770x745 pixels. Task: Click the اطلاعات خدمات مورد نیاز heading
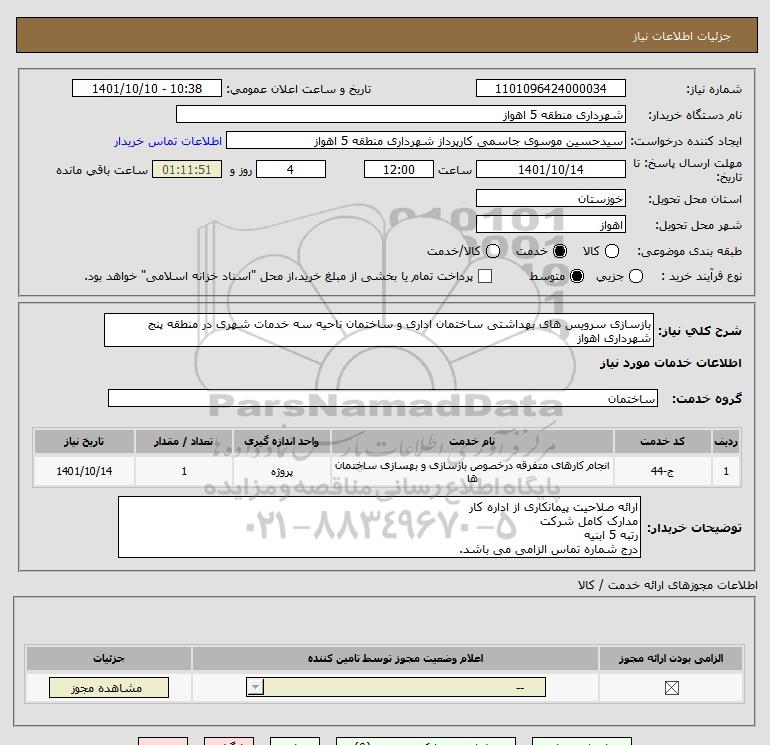pyautogui.click(x=670, y=363)
